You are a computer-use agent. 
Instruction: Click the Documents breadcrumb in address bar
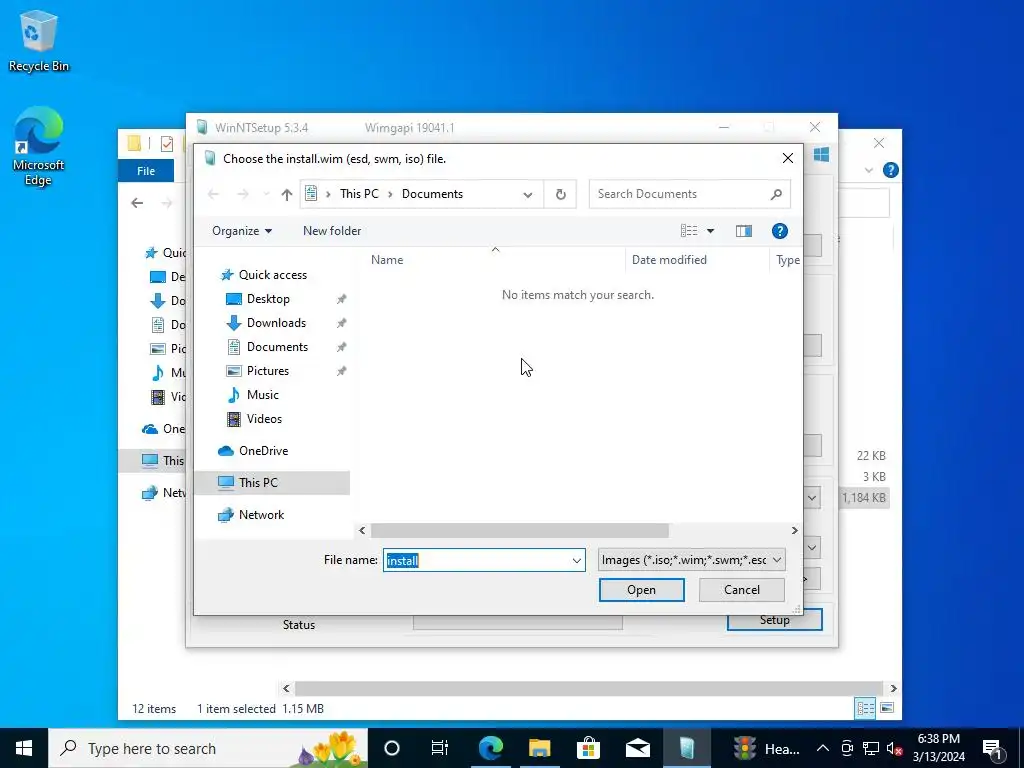coord(432,194)
